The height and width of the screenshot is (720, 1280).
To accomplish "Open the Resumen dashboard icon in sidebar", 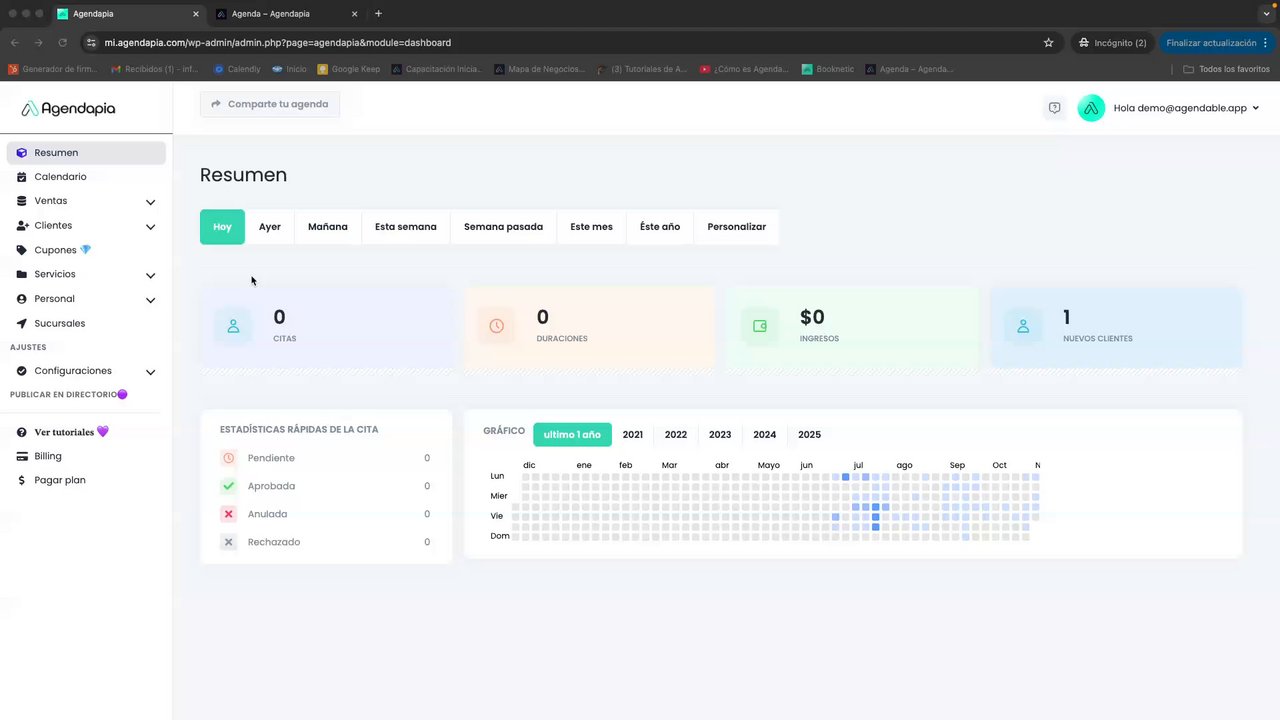I will (22, 153).
